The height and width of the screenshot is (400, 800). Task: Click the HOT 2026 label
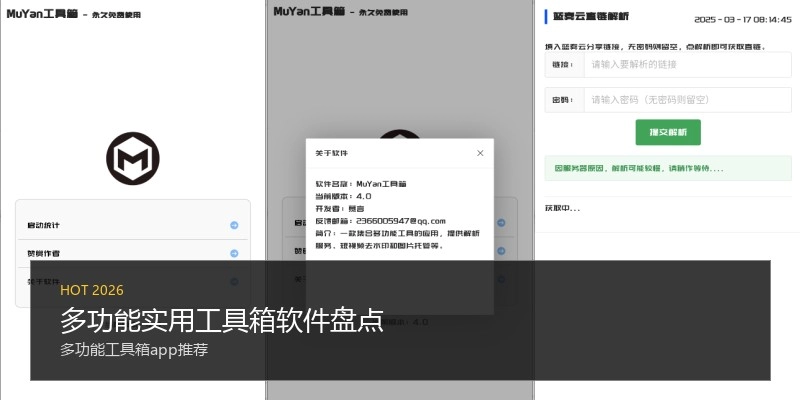[x=92, y=290]
